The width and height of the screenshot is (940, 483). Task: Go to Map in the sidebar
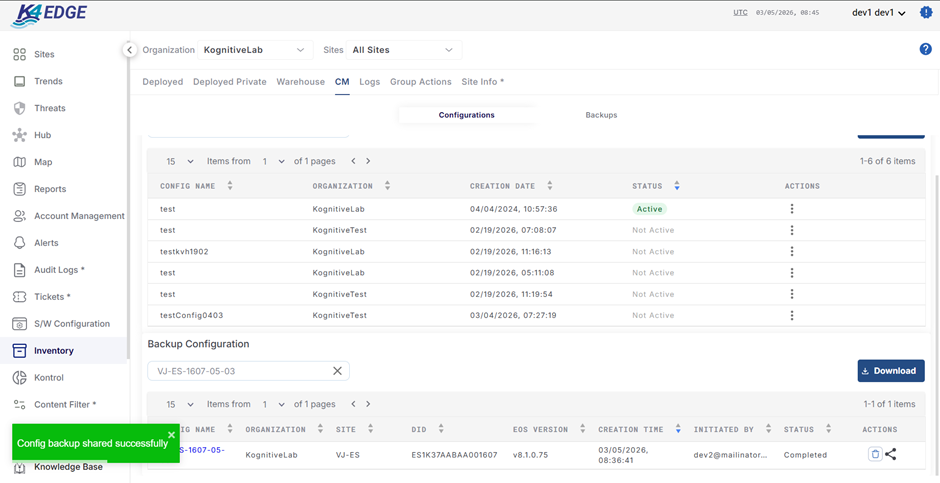43,162
